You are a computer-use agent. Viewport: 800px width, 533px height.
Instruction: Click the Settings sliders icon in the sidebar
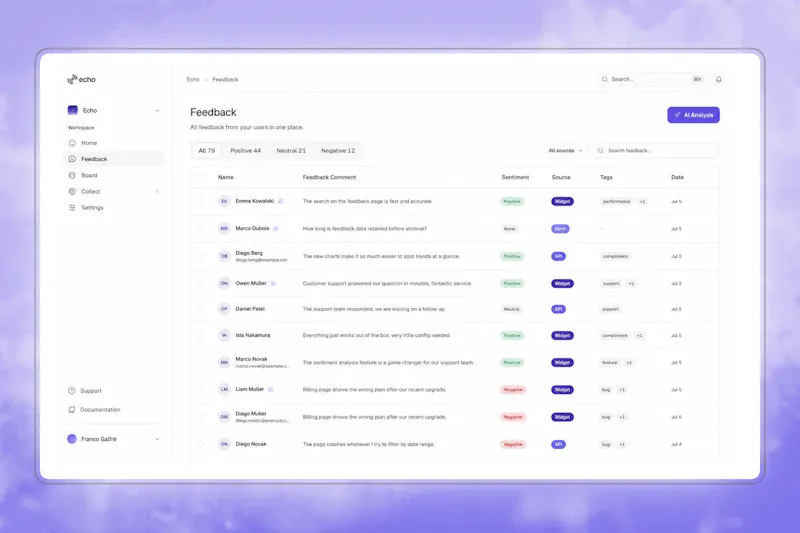[x=72, y=208]
